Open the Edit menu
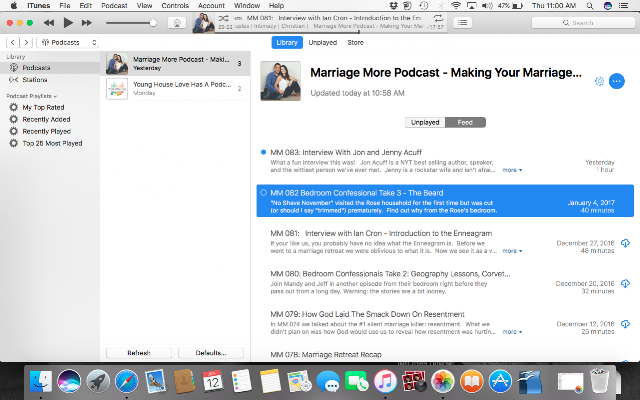Viewport: 640px width, 400px height. (x=86, y=6)
